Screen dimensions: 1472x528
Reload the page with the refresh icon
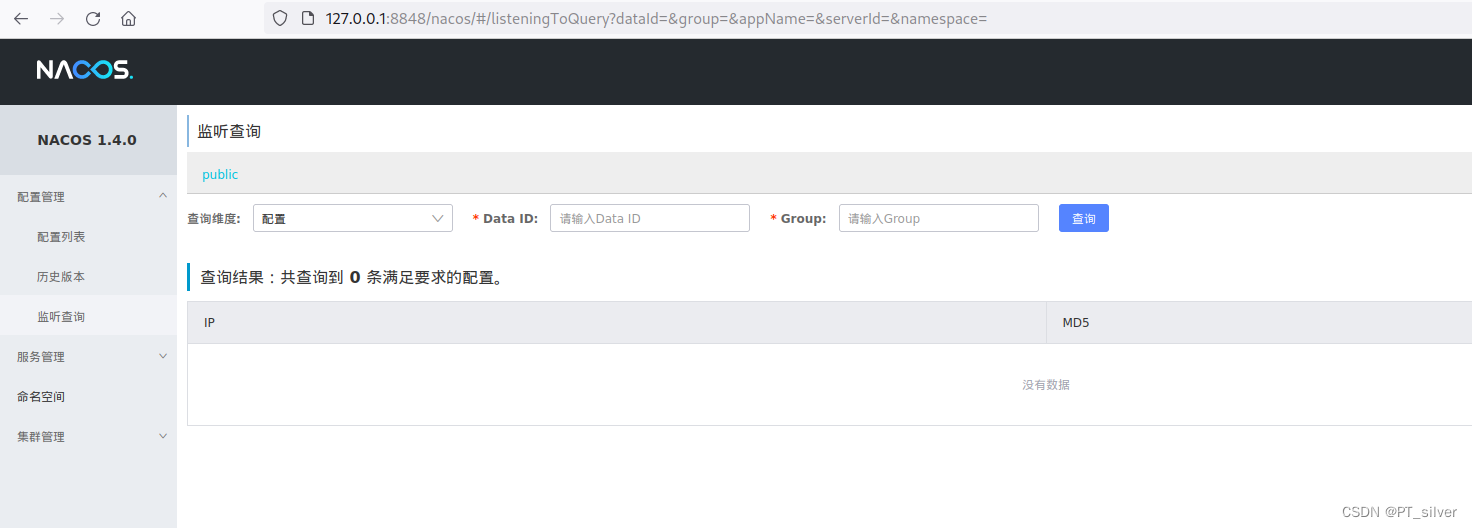pos(93,18)
